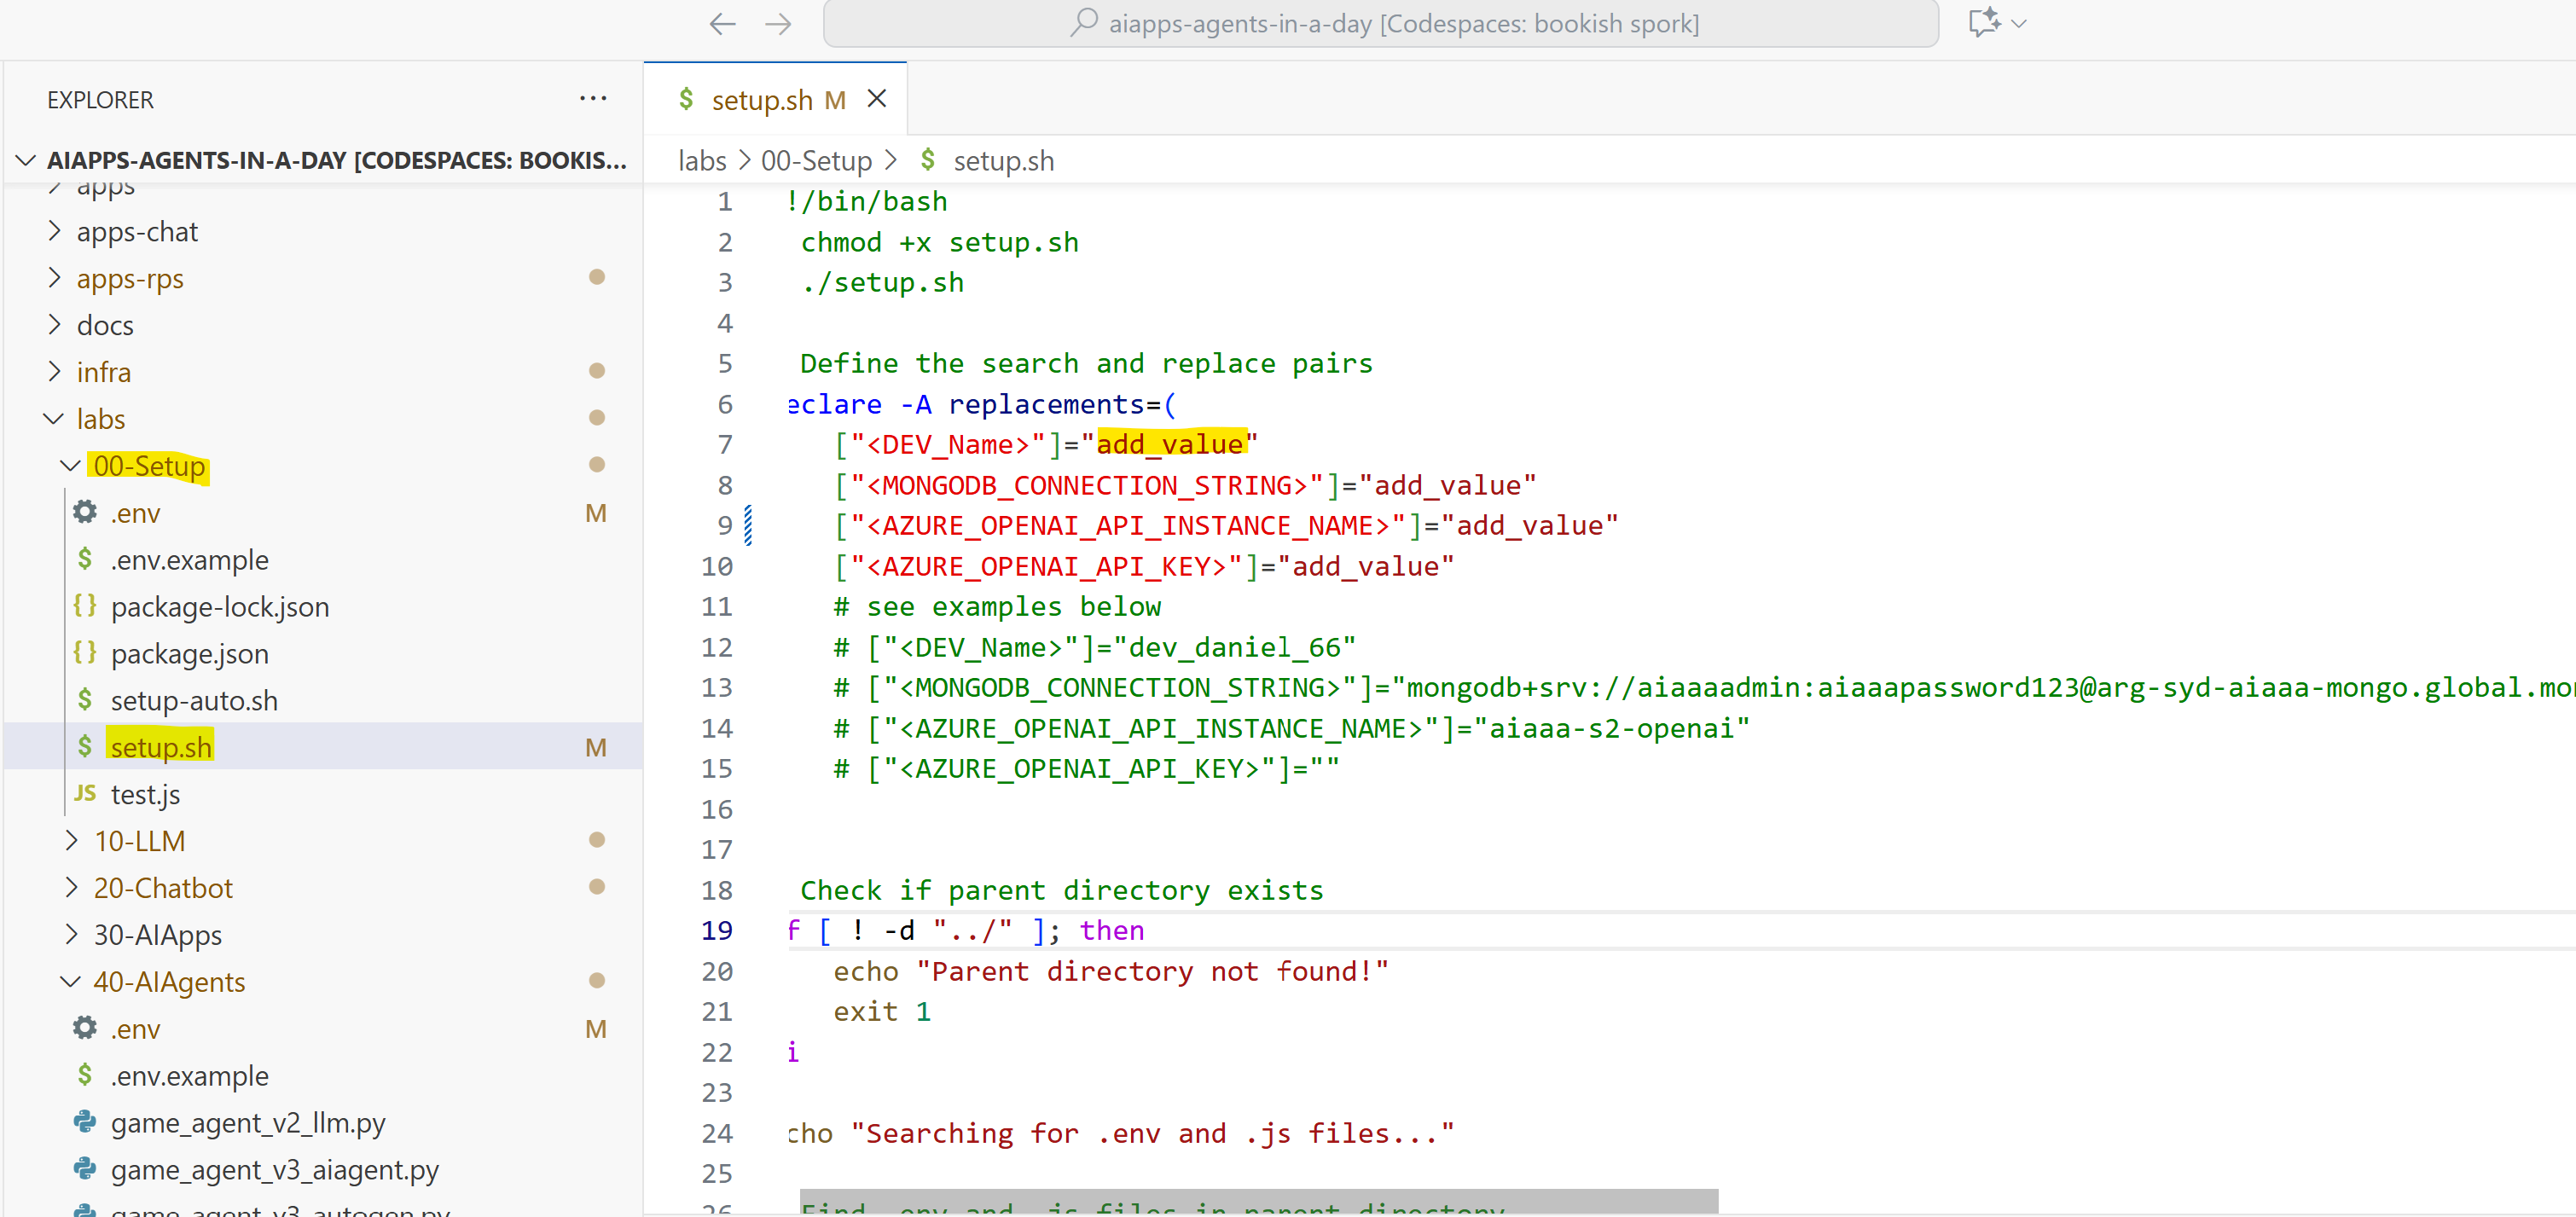Click the command center search field
The width and height of the screenshot is (2576, 1217).
[x=1380, y=24]
